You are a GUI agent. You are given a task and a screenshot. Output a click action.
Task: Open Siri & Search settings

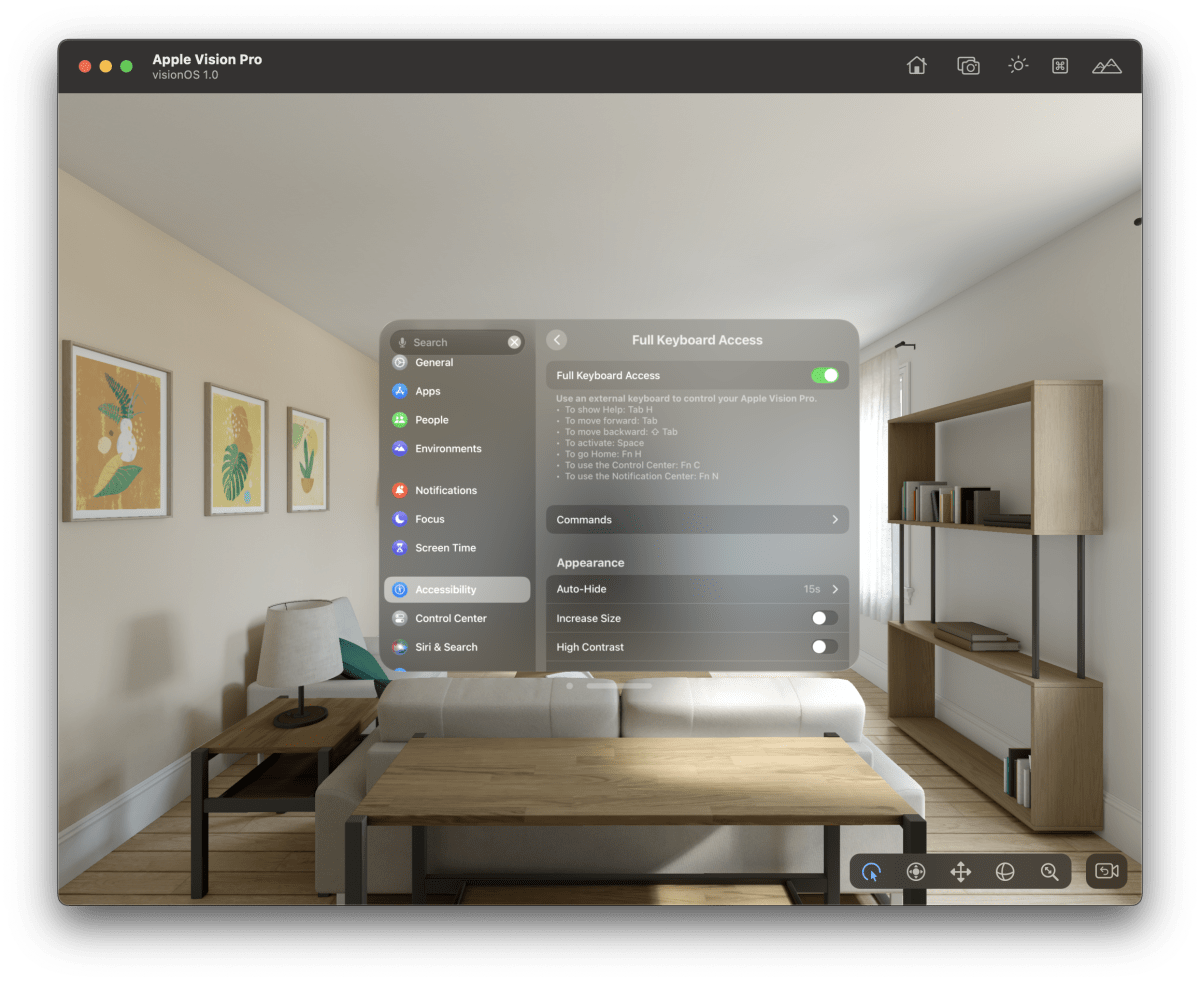(457, 647)
